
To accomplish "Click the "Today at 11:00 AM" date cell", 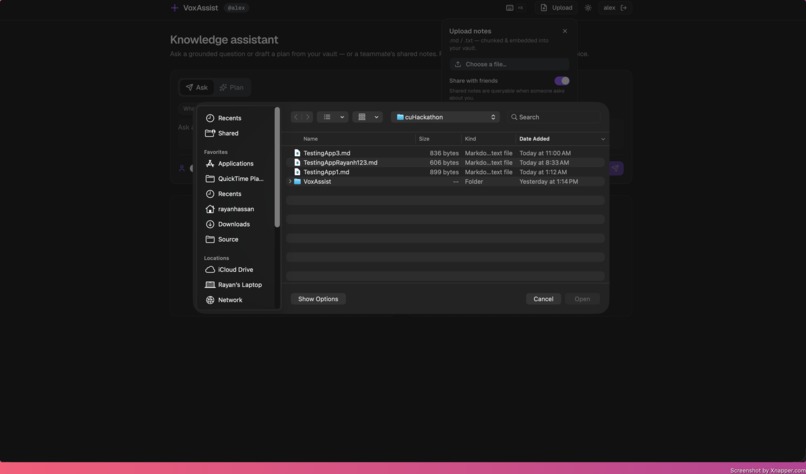I will tap(545, 153).
